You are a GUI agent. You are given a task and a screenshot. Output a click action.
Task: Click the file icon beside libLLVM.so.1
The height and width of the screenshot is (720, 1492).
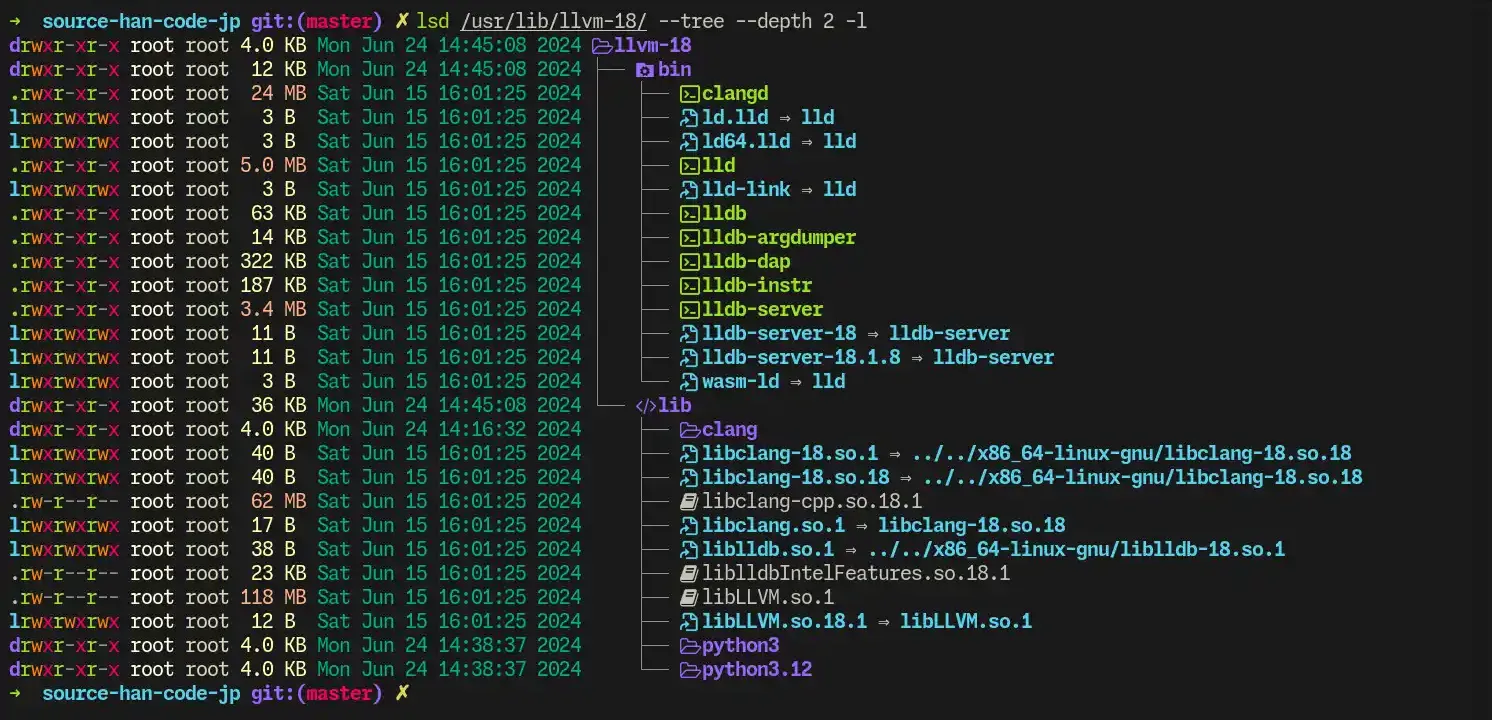point(689,597)
